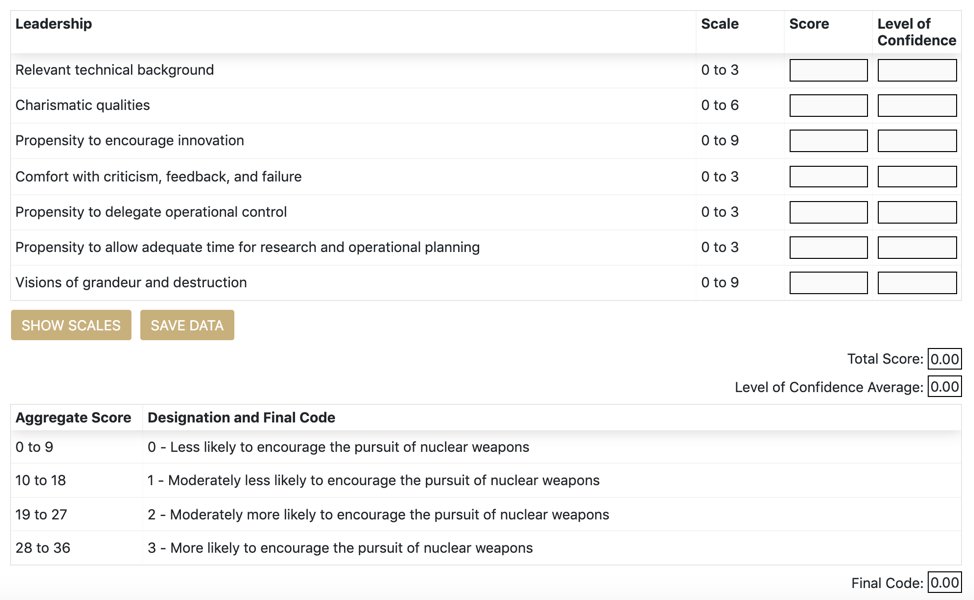
Task: Click '1 - Moderately less likely' designation
Action: (x=373, y=480)
